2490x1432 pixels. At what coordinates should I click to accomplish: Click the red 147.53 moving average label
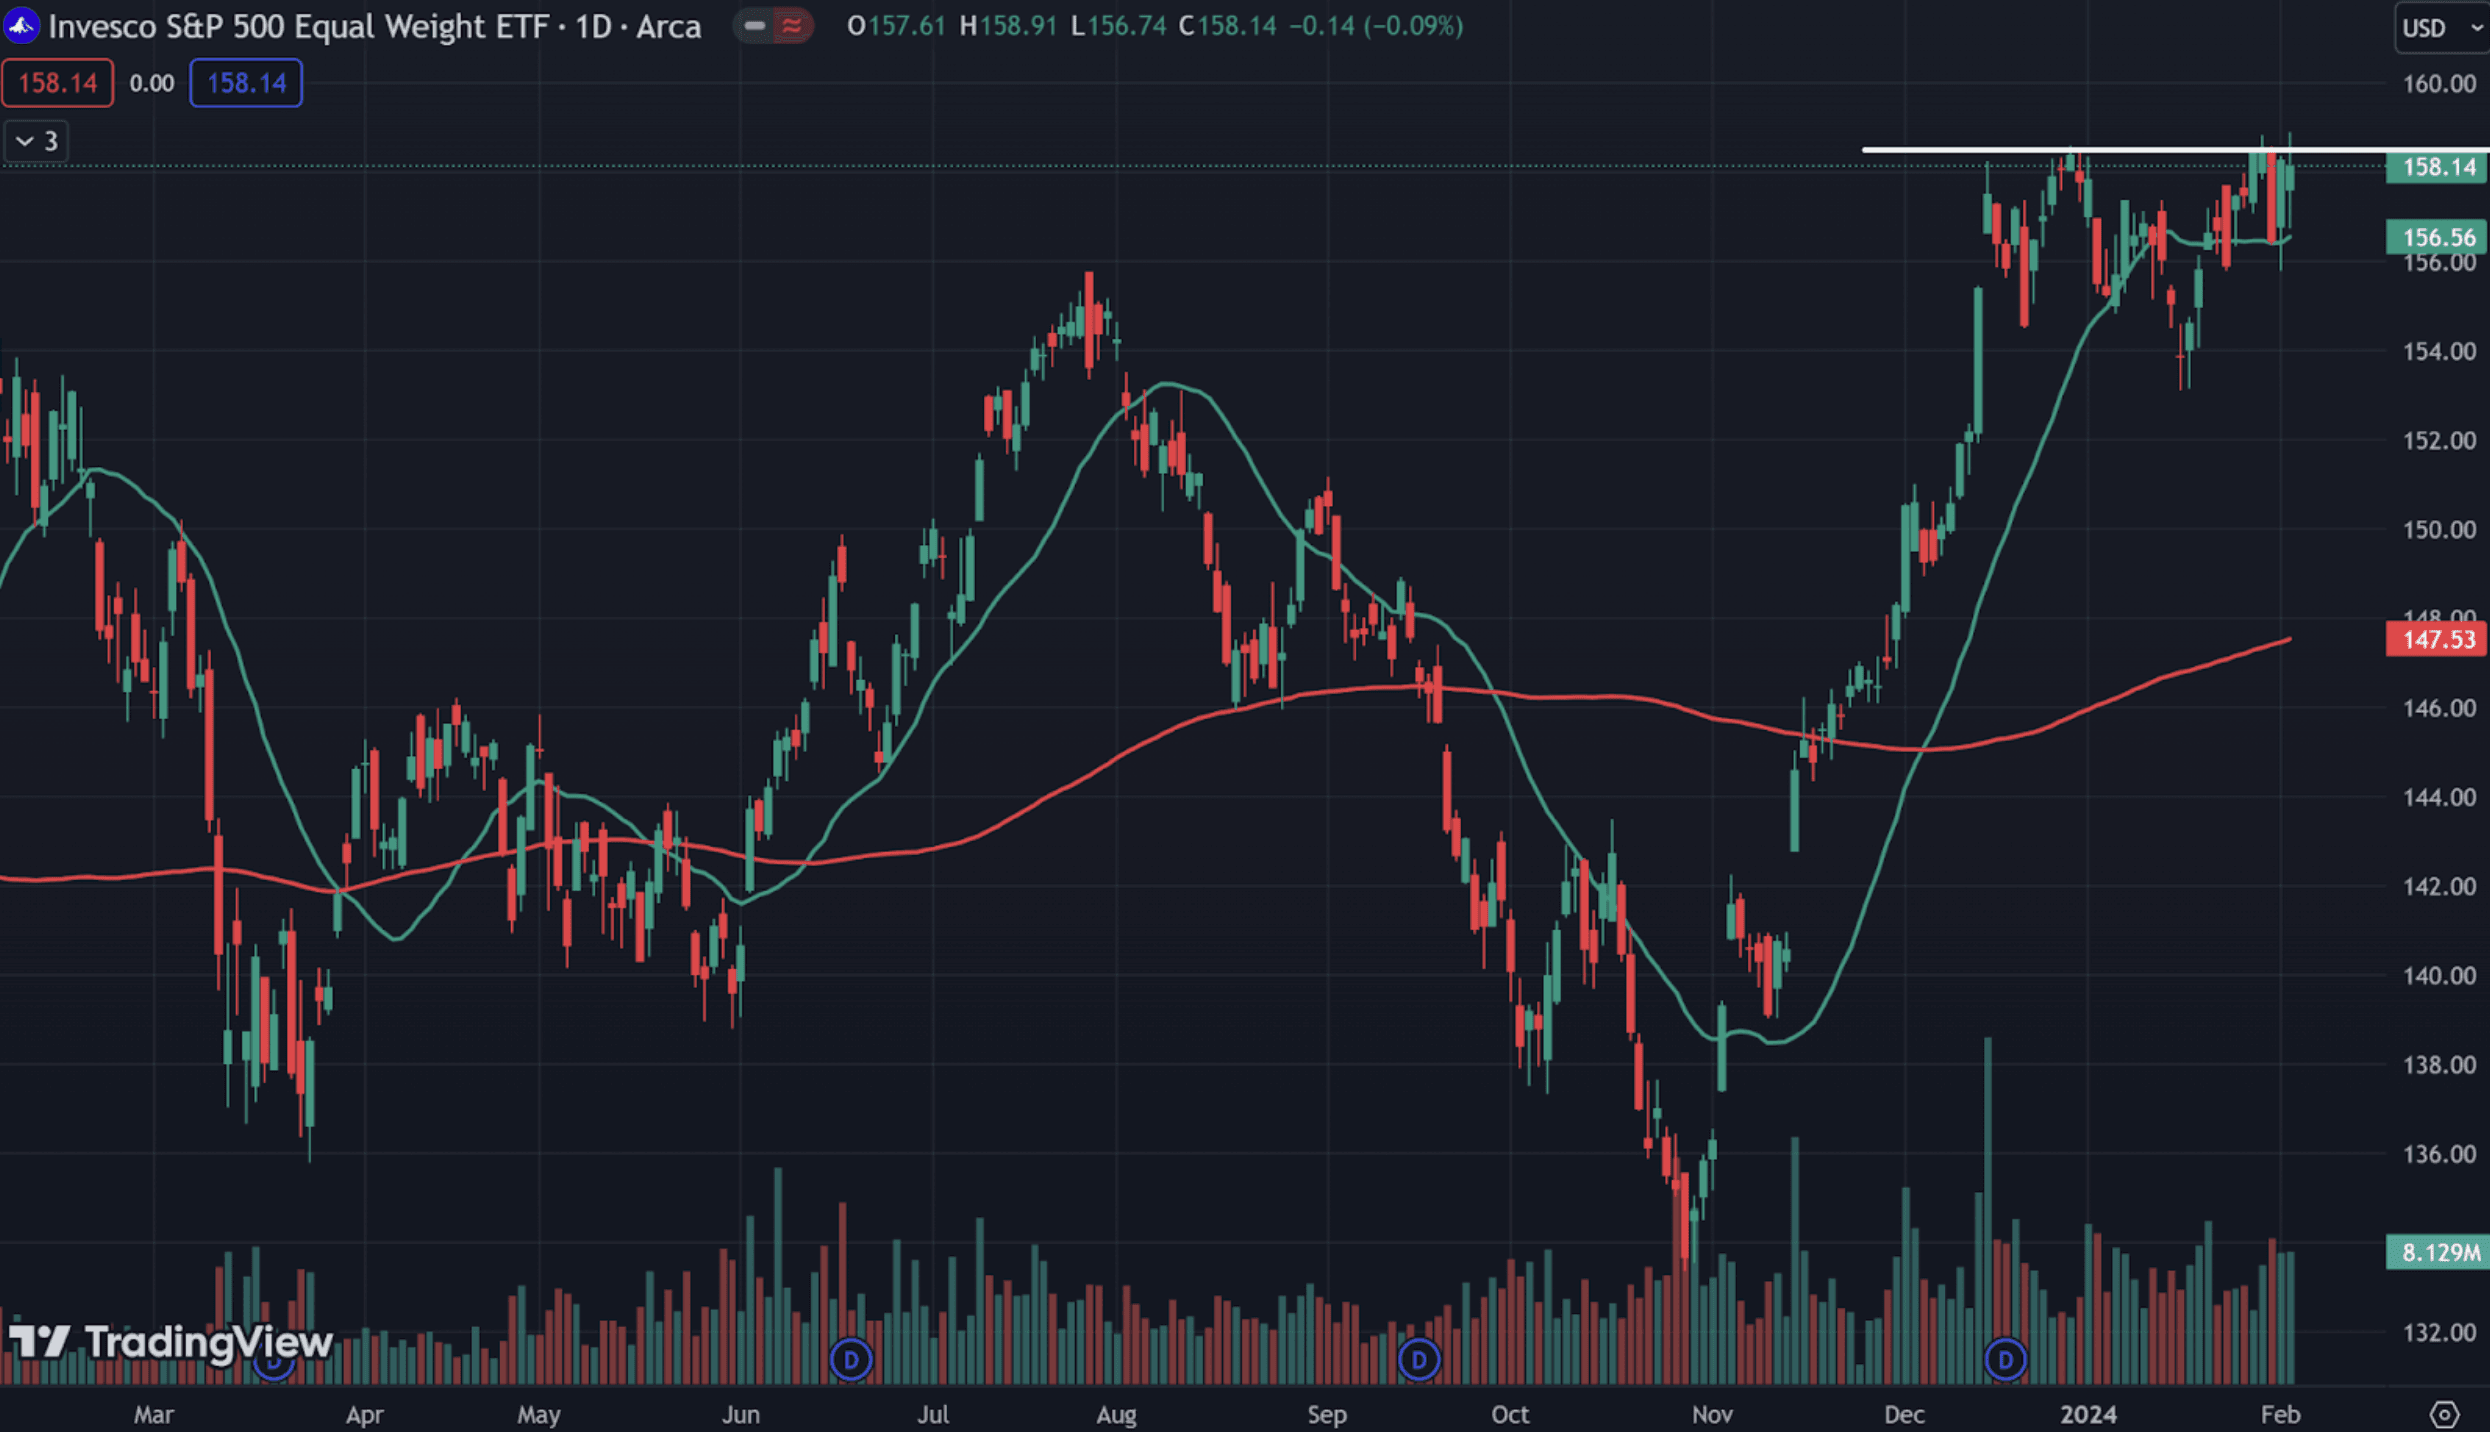2436,639
